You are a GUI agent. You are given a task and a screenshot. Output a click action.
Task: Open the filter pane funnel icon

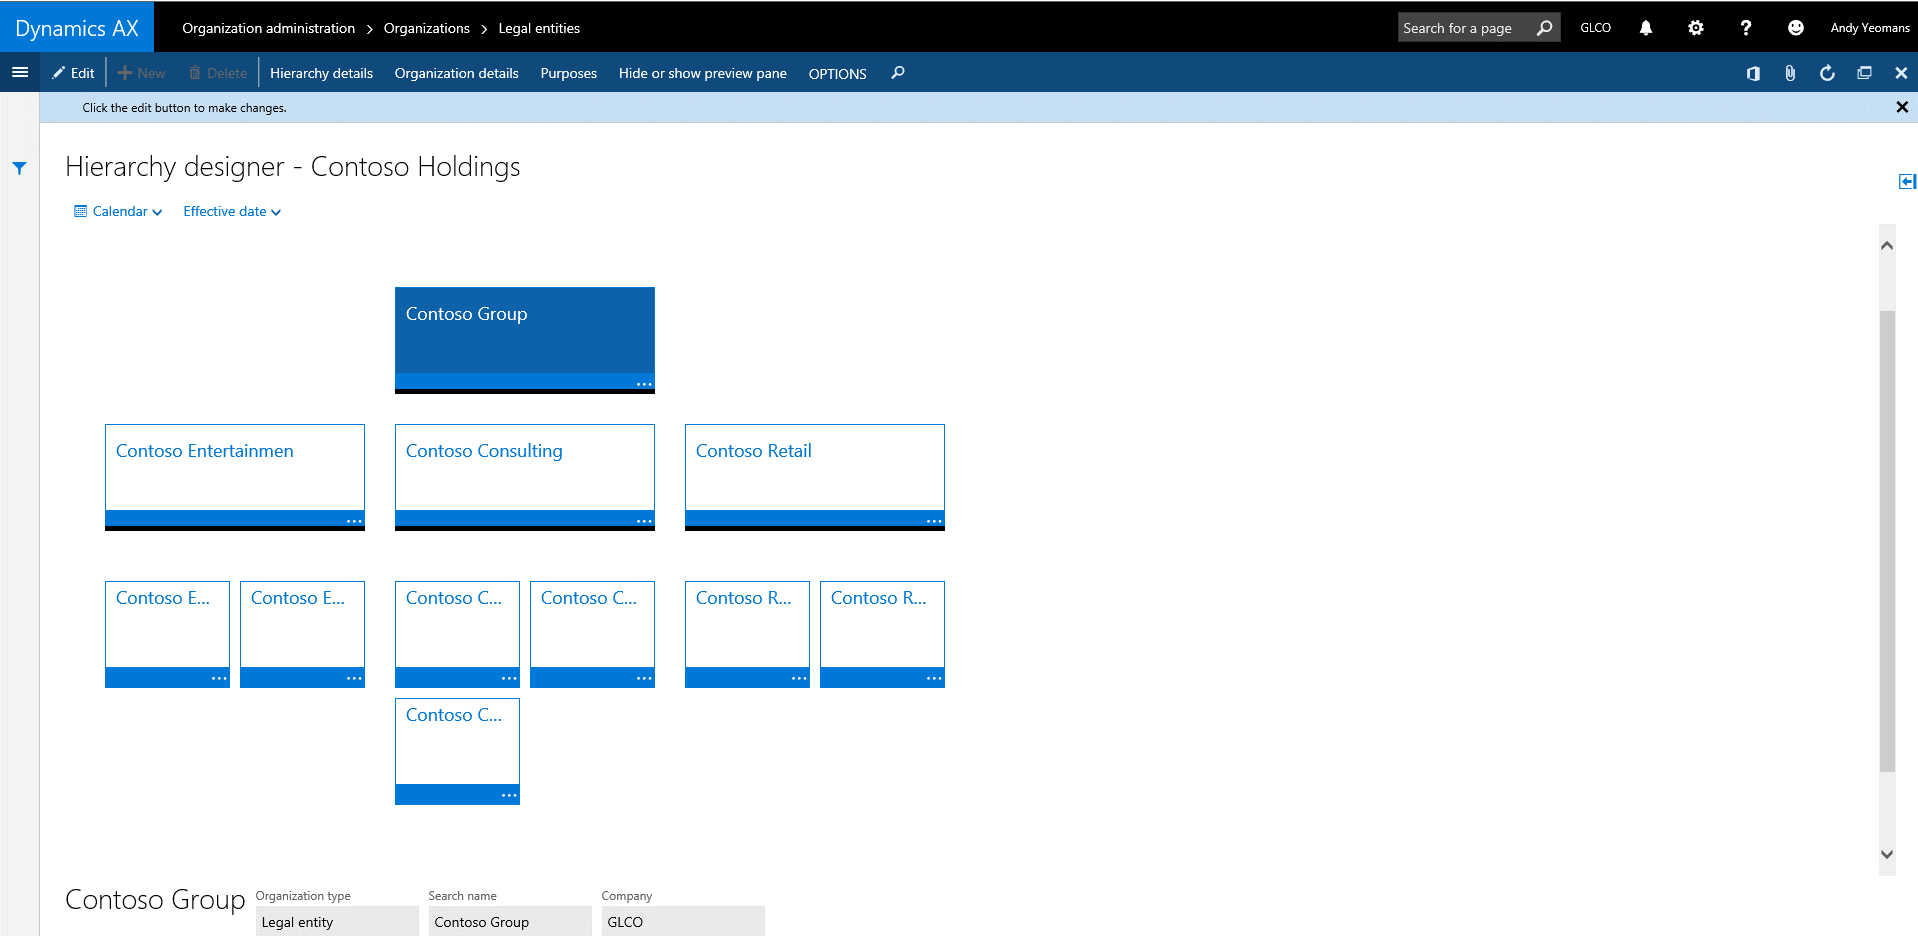click(19, 168)
